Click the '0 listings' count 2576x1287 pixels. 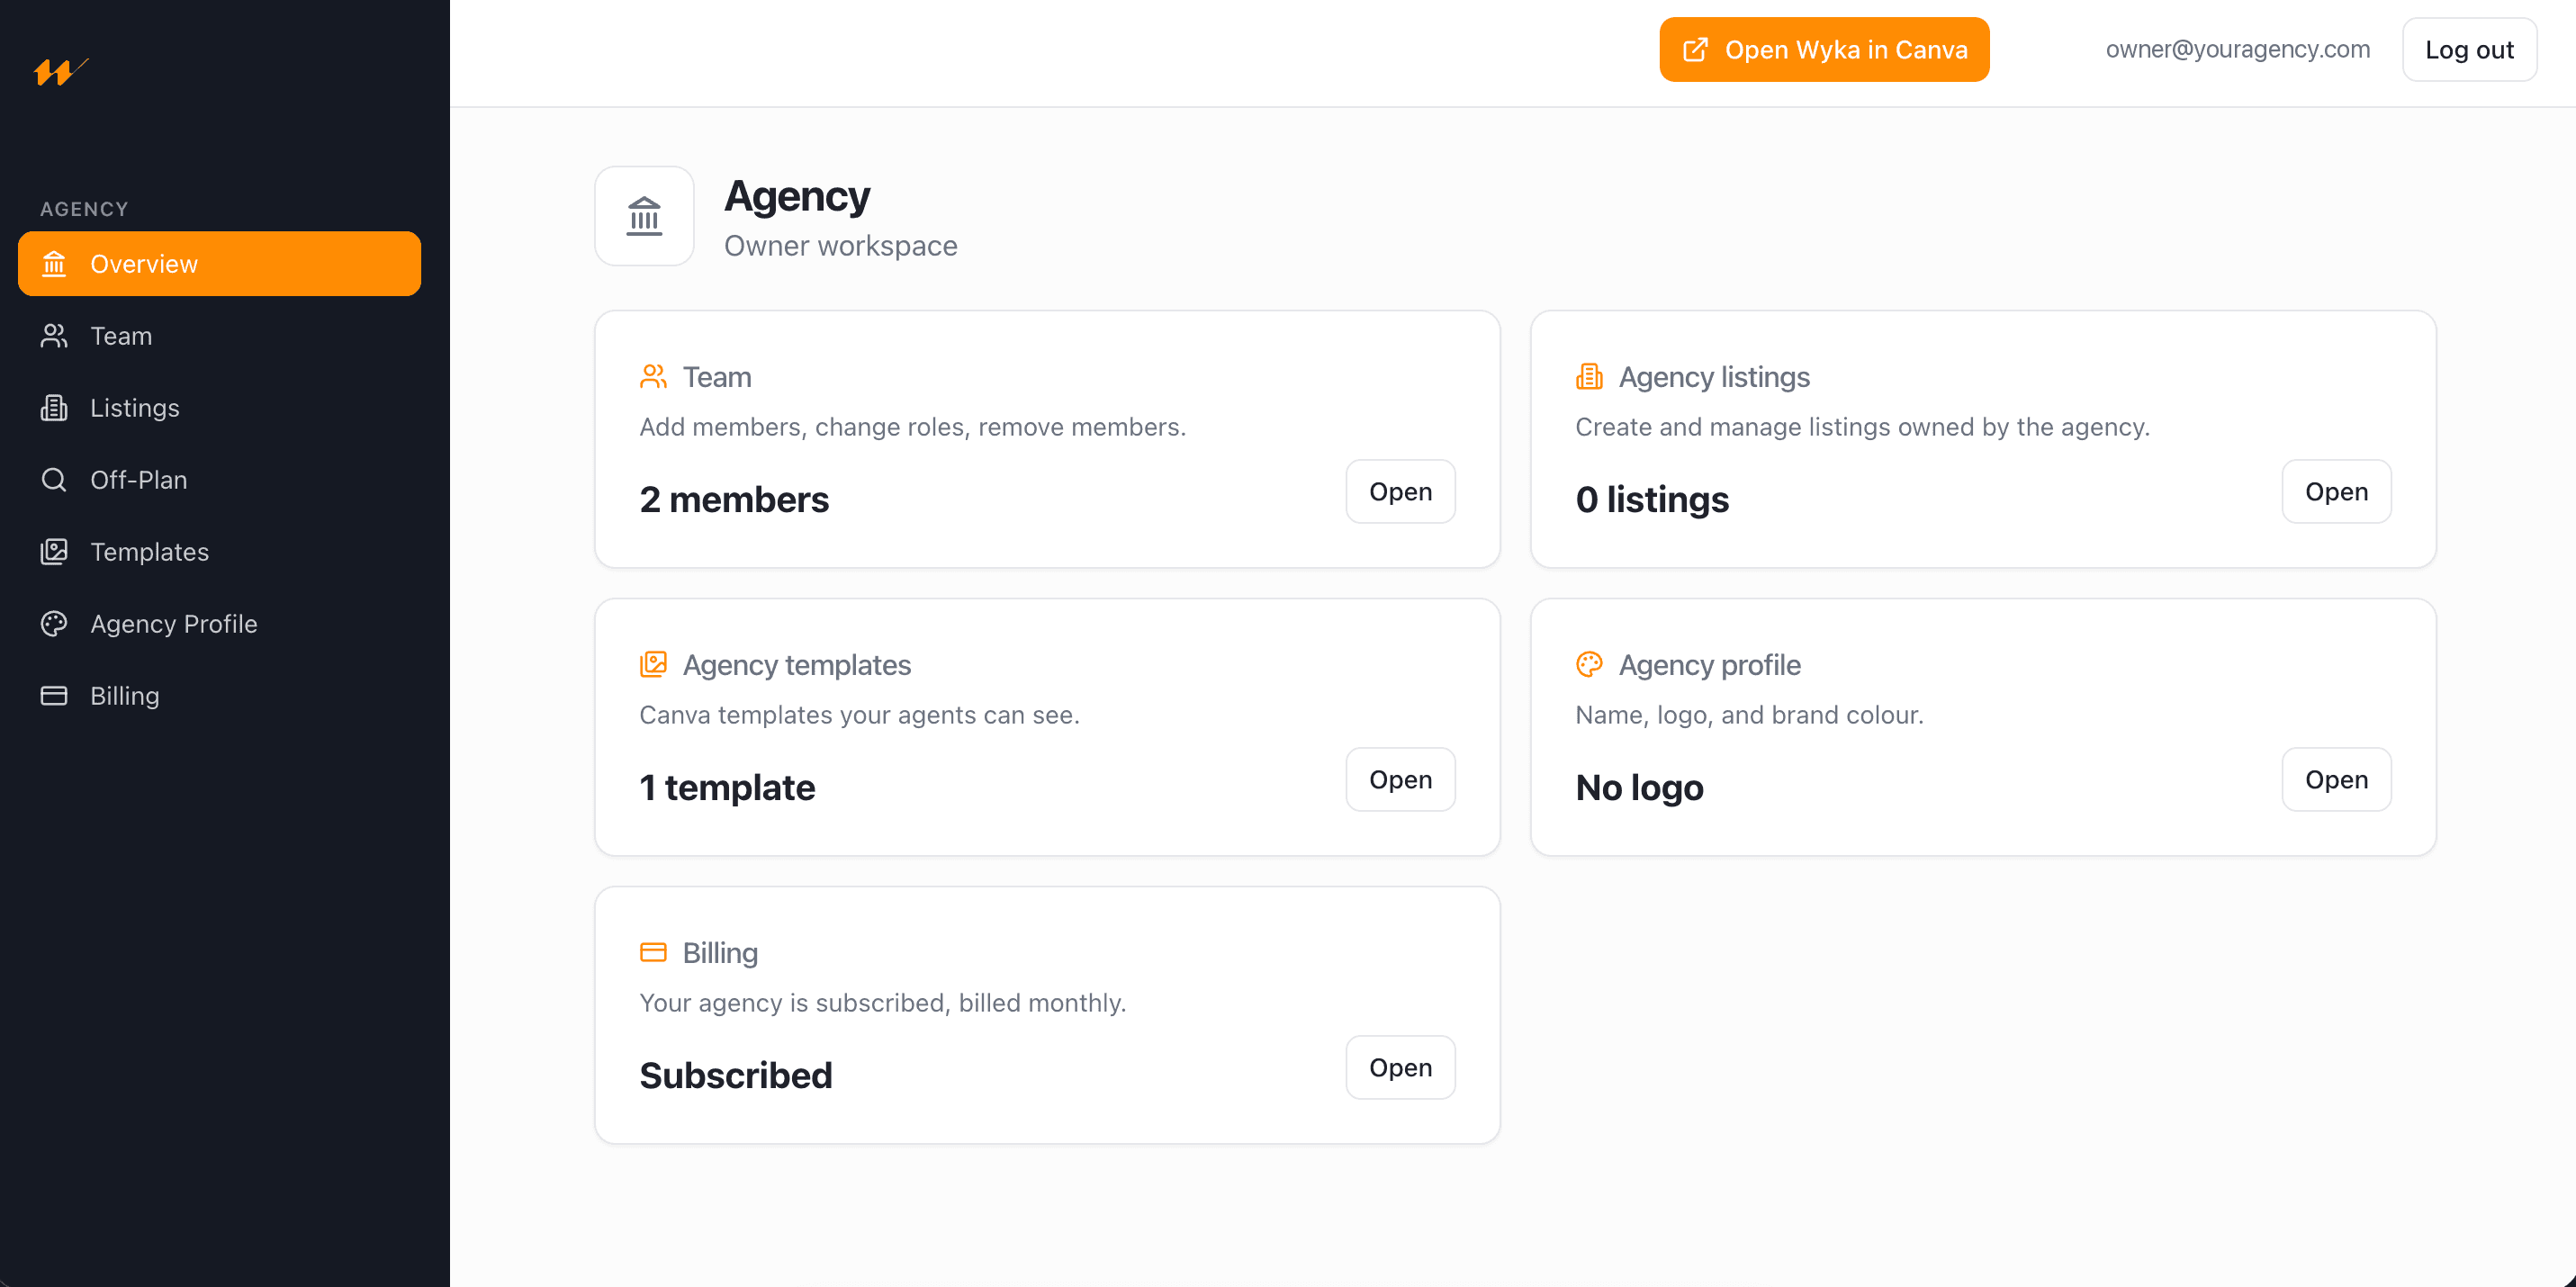(x=1652, y=499)
